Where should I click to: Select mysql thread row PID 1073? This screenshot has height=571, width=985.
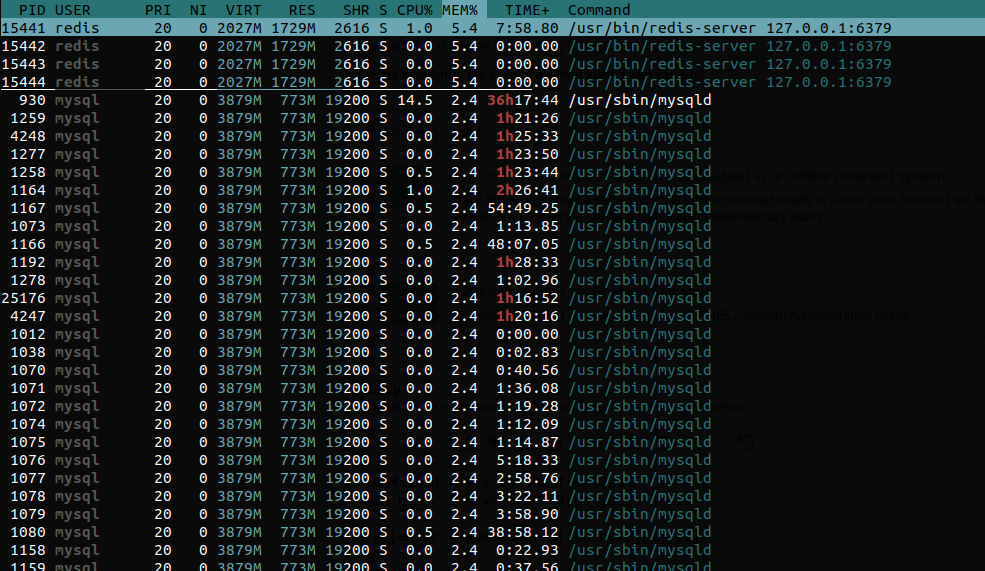tap(492, 226)
